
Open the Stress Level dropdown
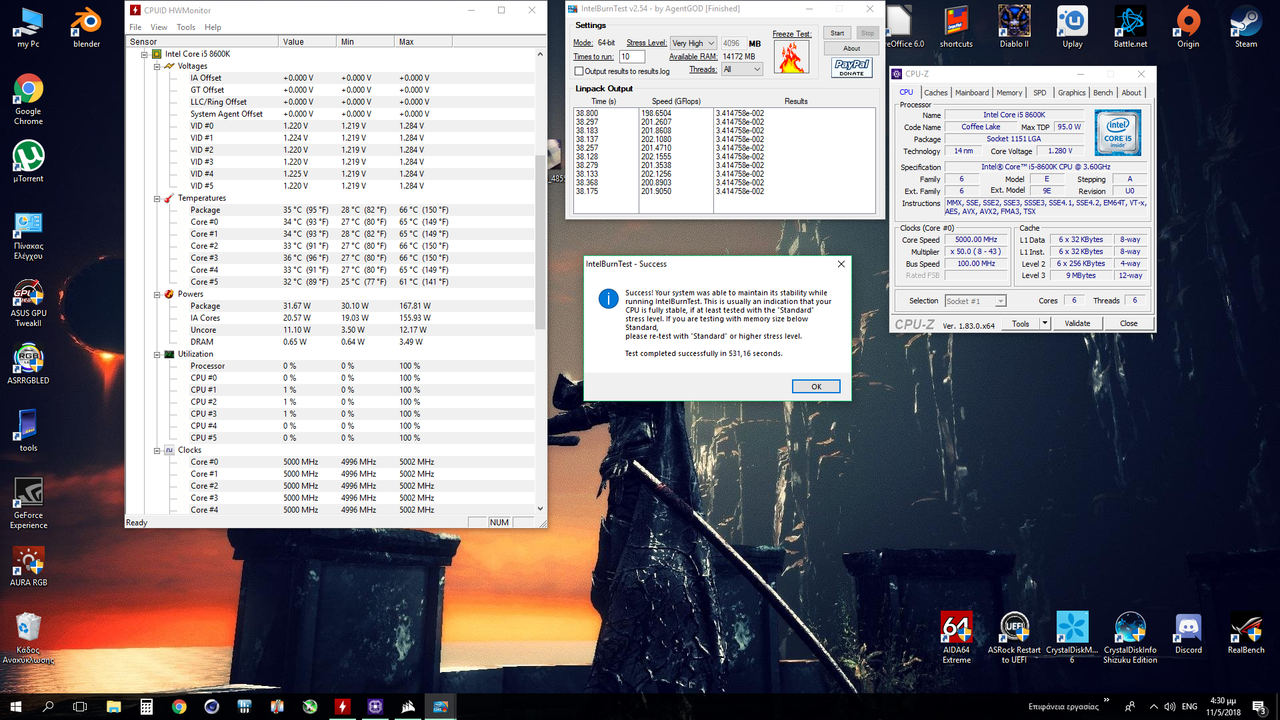[693, 43]
